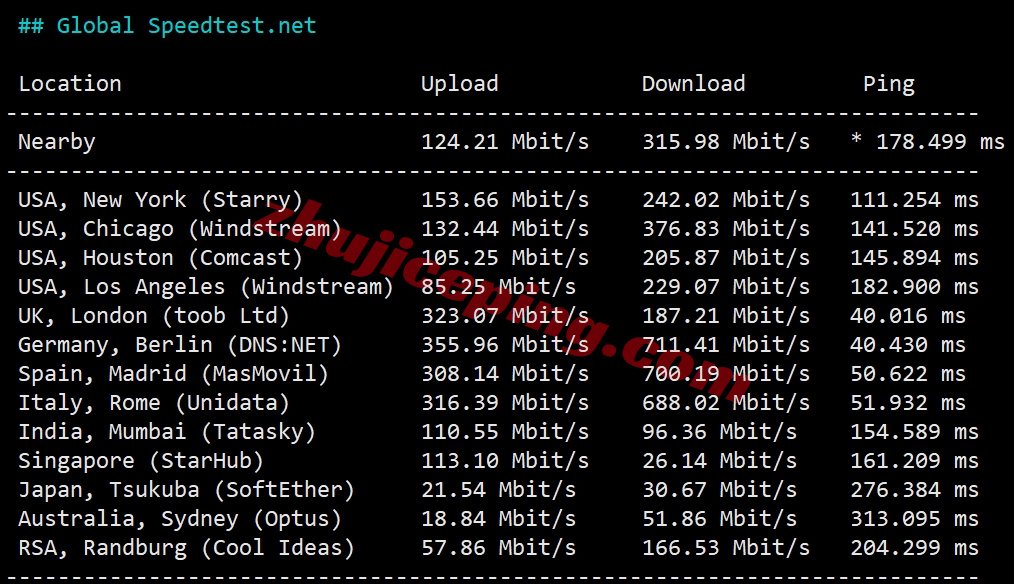
Task: Select the USA, New York (Starry) row
Action: [x=498, y=200]
